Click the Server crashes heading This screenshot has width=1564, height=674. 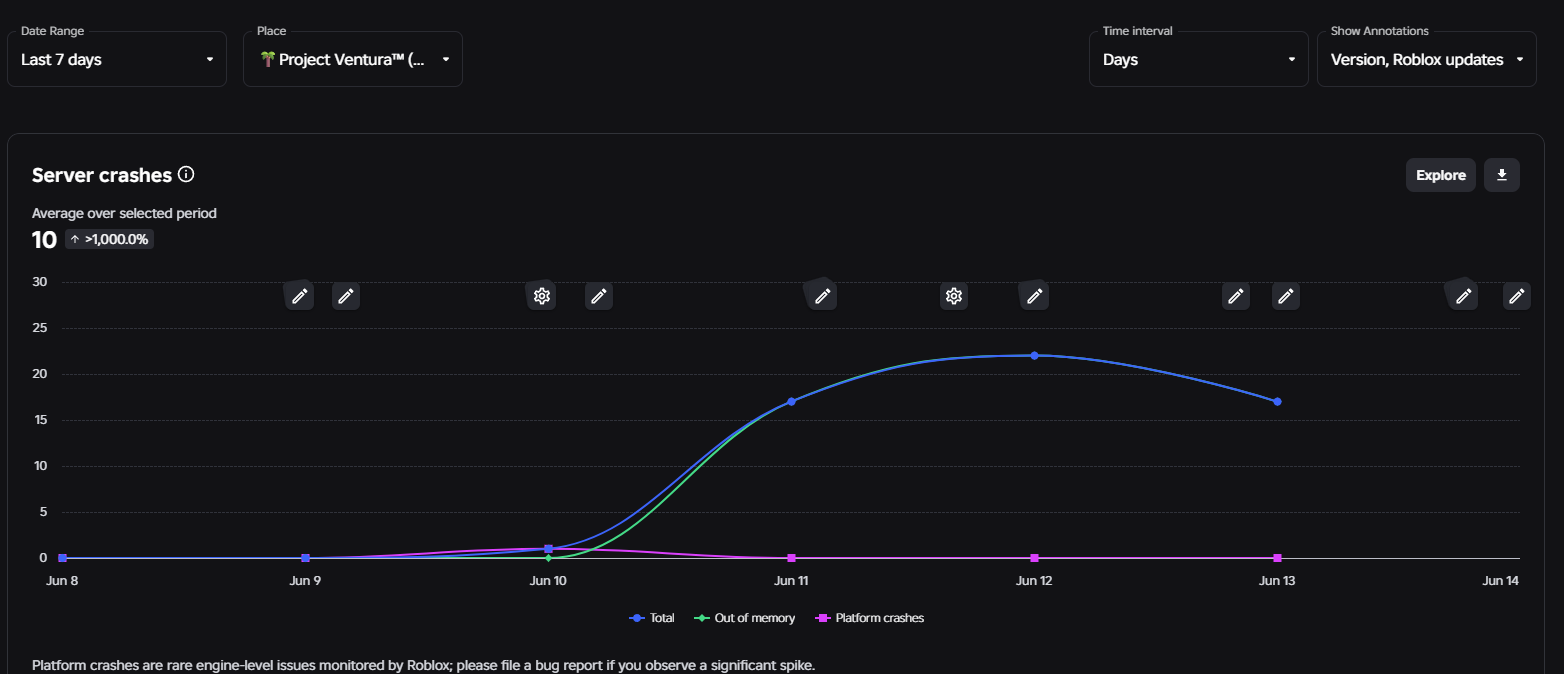102,175
